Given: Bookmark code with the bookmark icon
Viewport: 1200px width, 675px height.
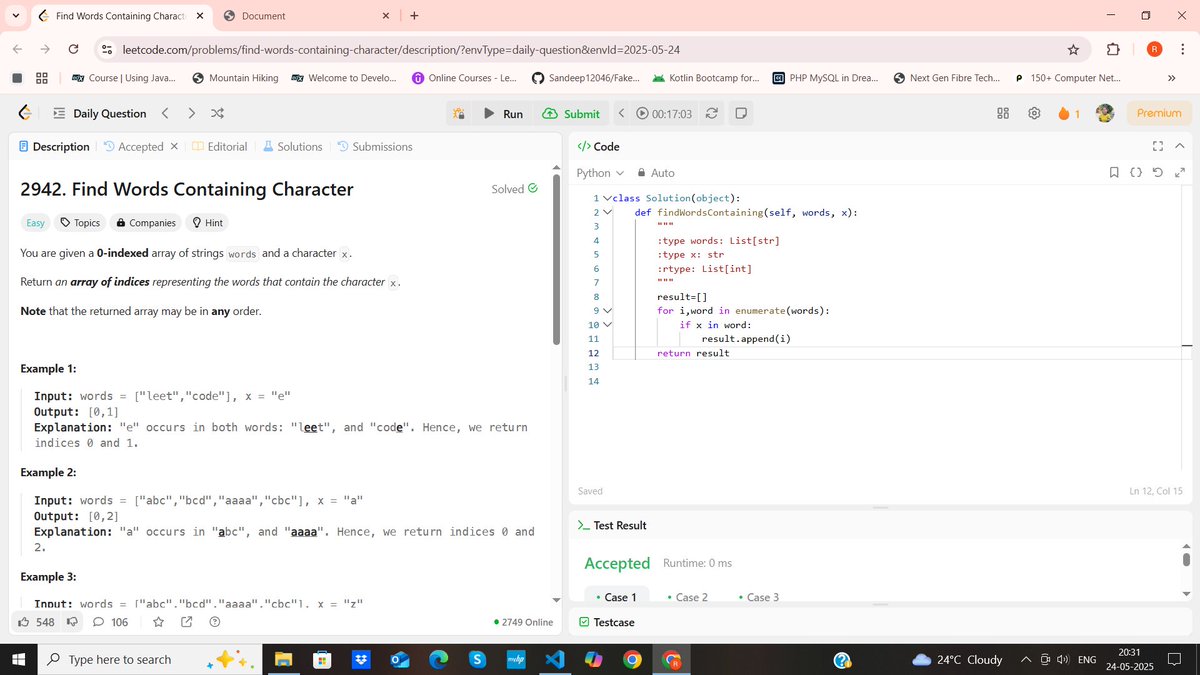Looking at the screenshot, I should 1114,173.
